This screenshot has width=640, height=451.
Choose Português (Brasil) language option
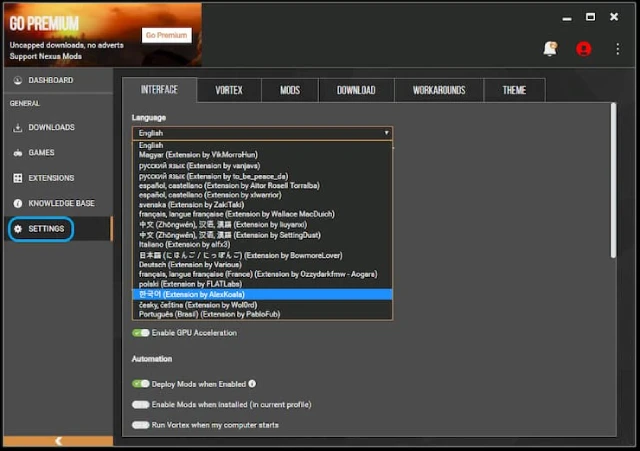262,314
